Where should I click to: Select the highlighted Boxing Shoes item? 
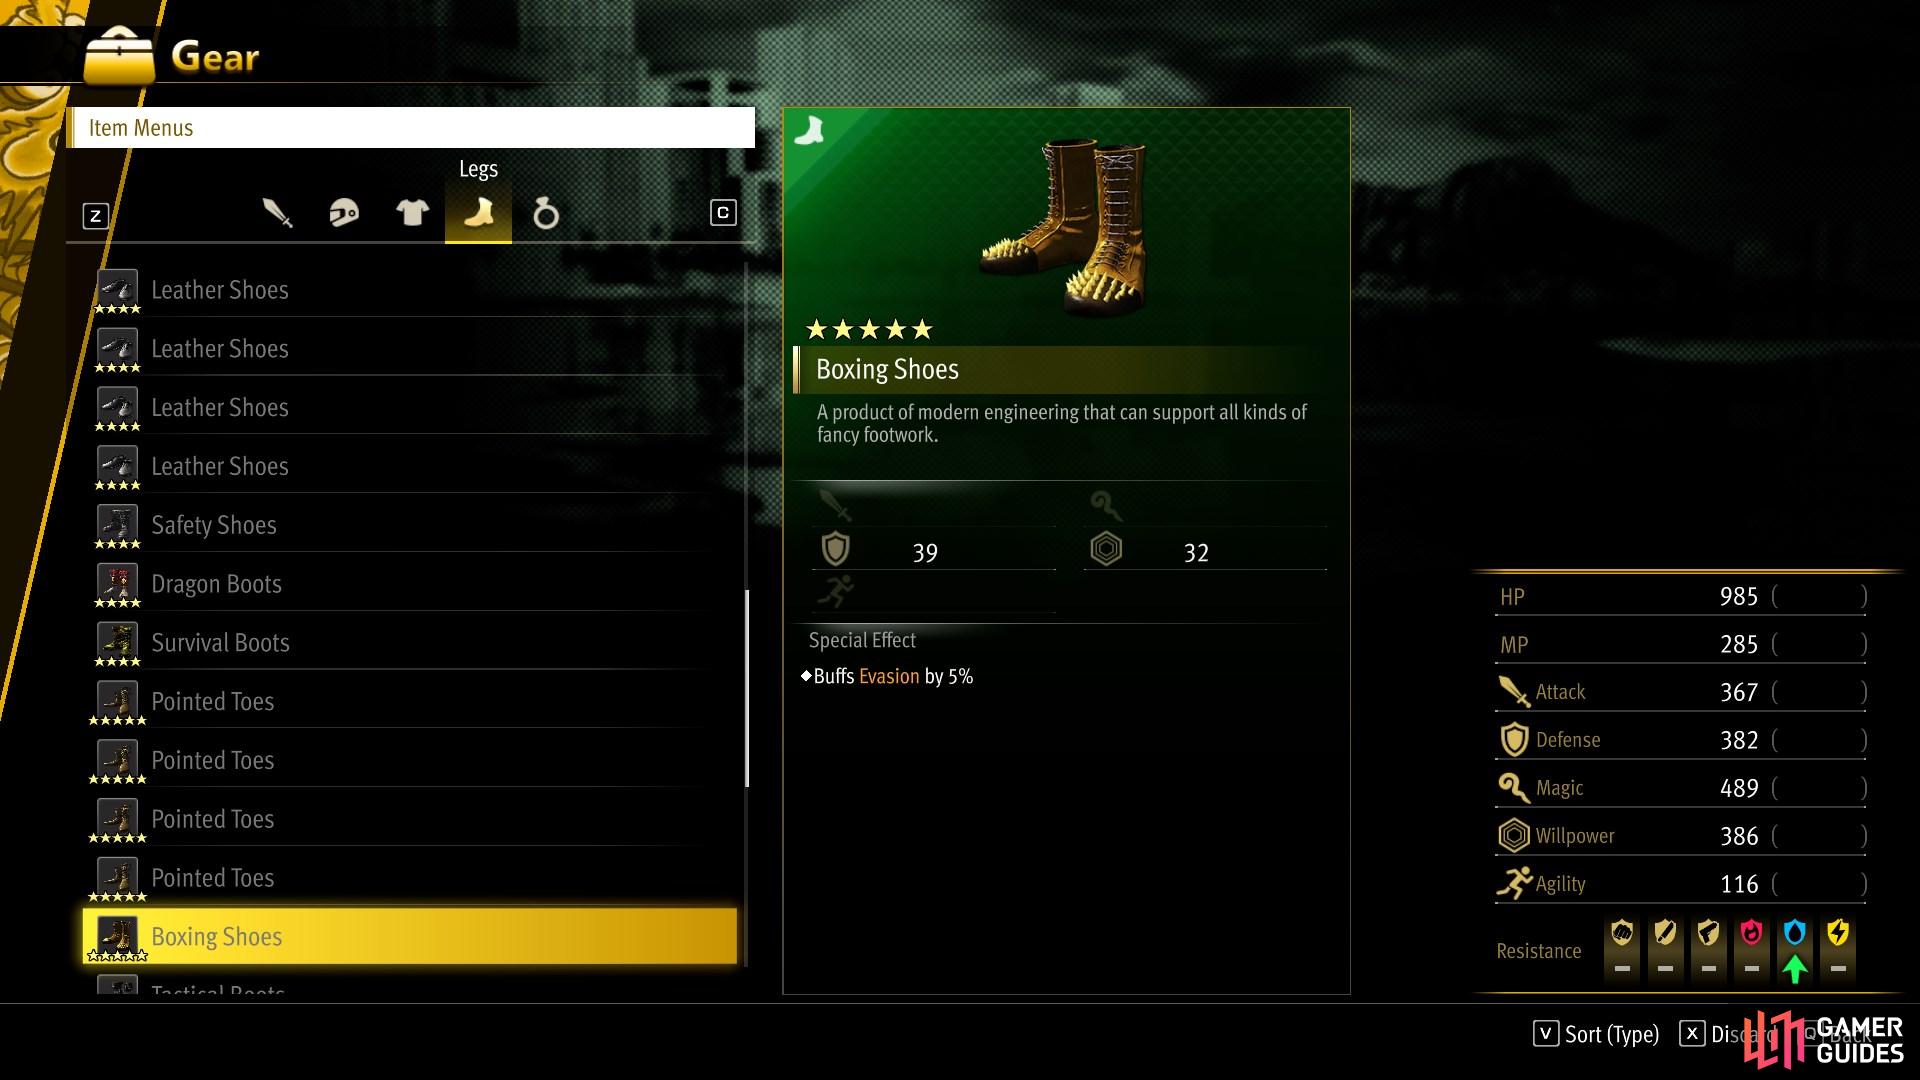410,936
